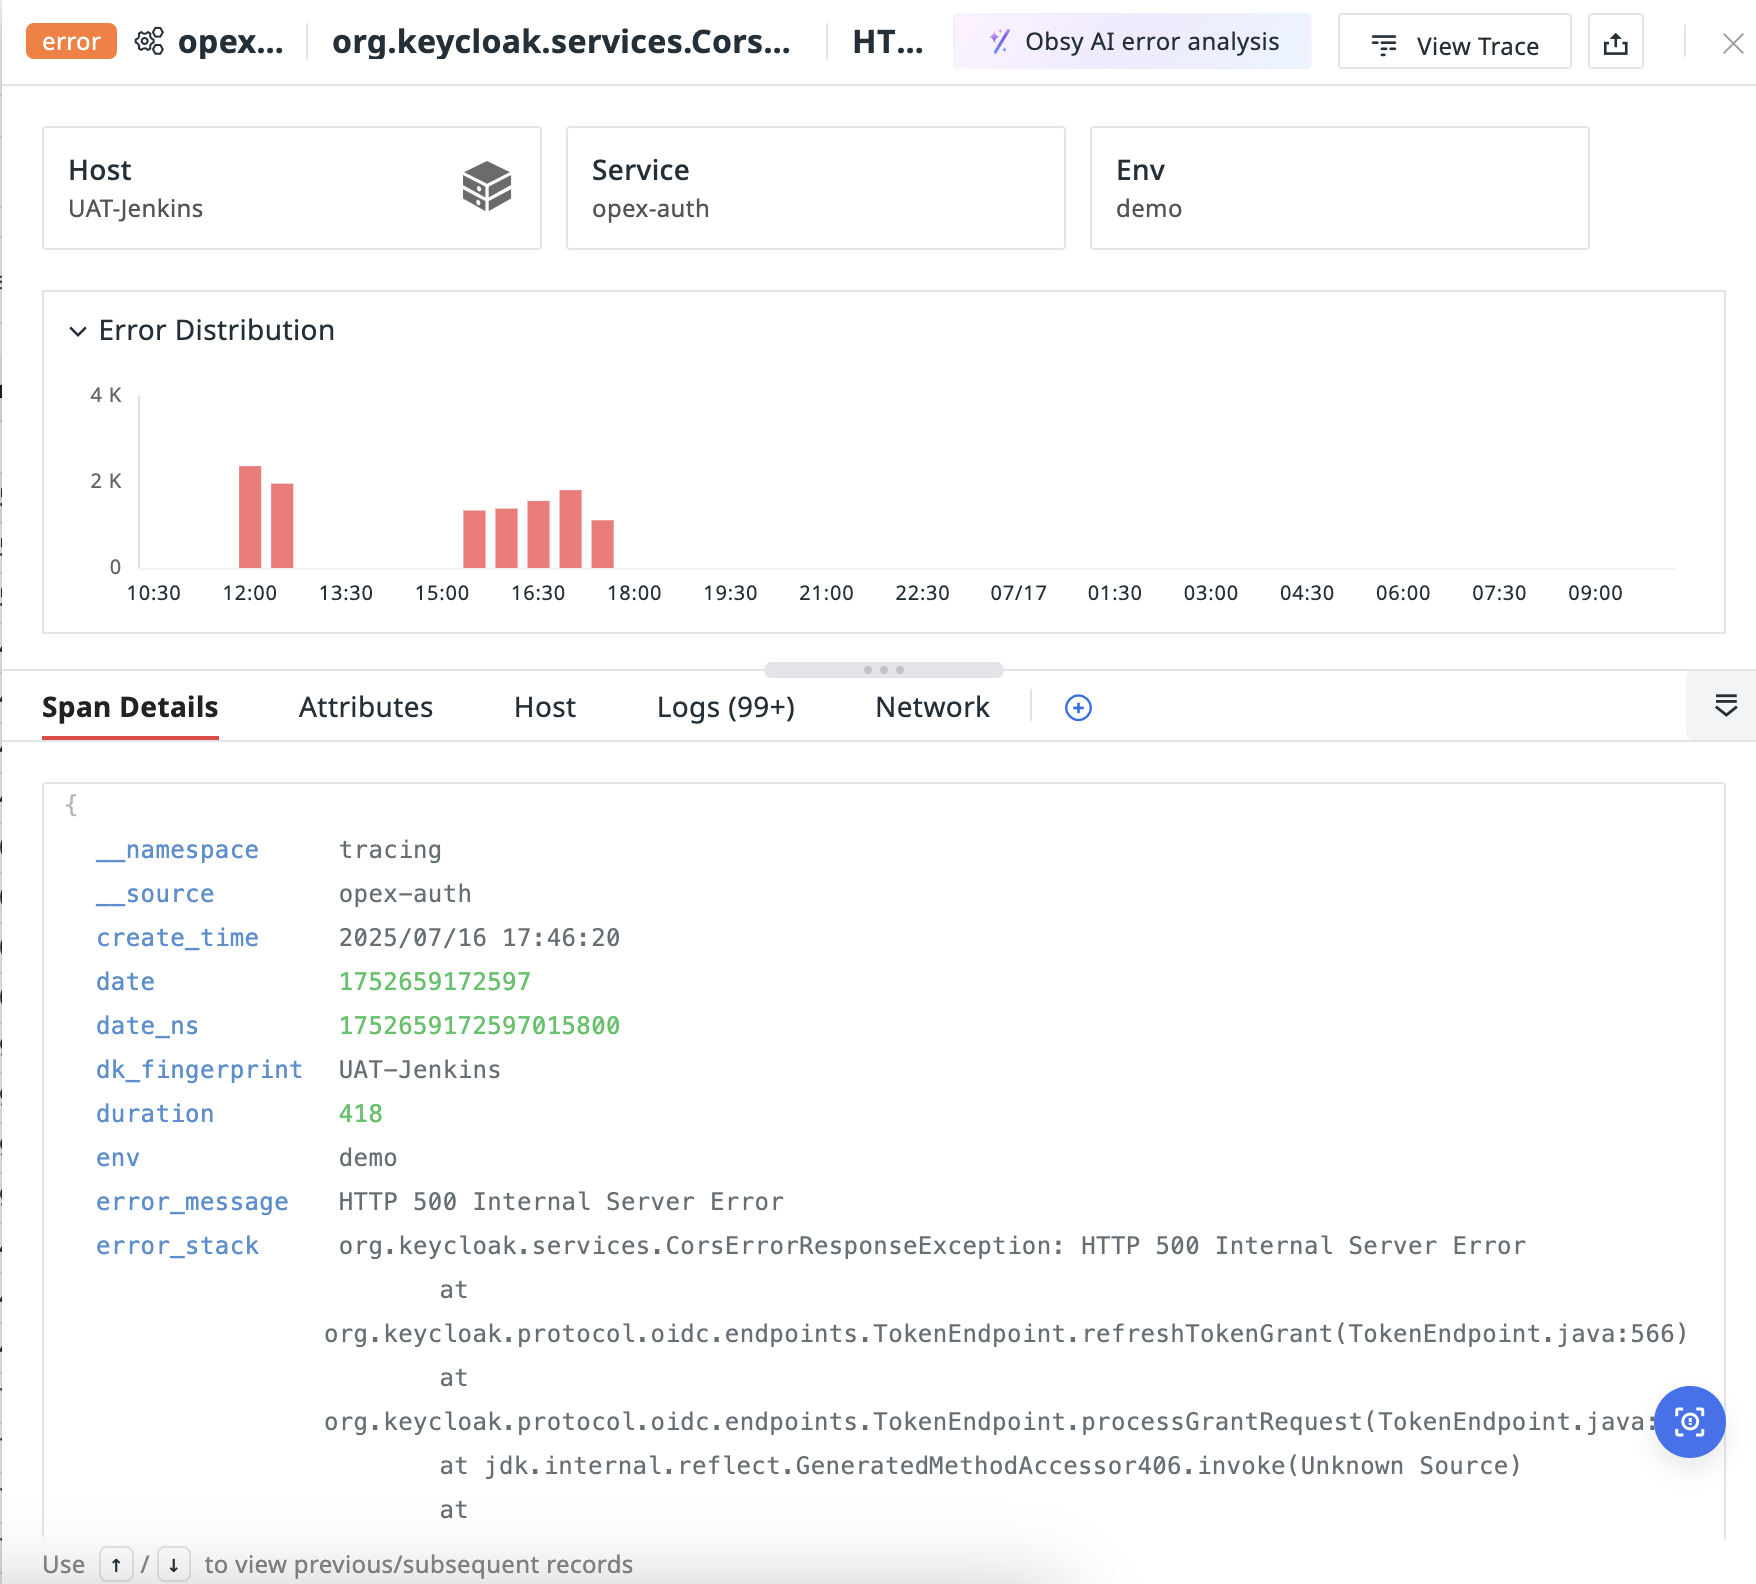
Task: Click the View Trace button
Action: point(1454,42)
